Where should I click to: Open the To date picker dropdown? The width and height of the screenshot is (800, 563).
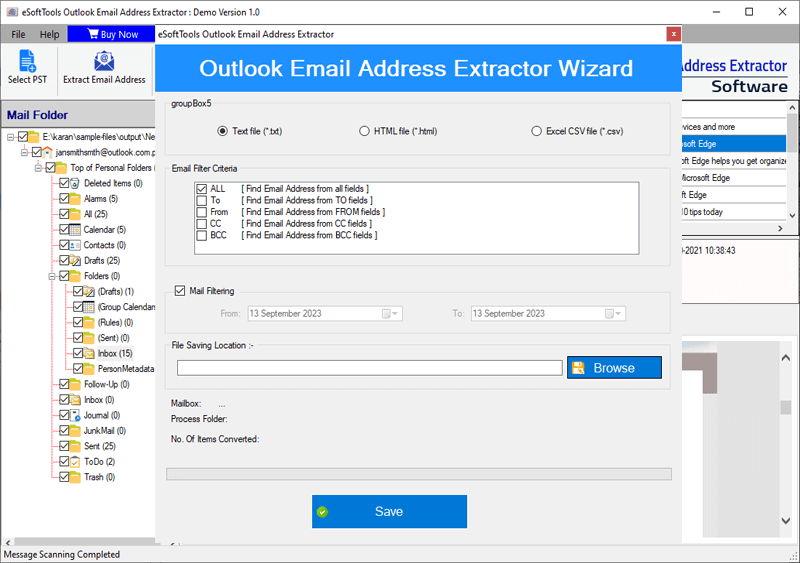(614, 313)
